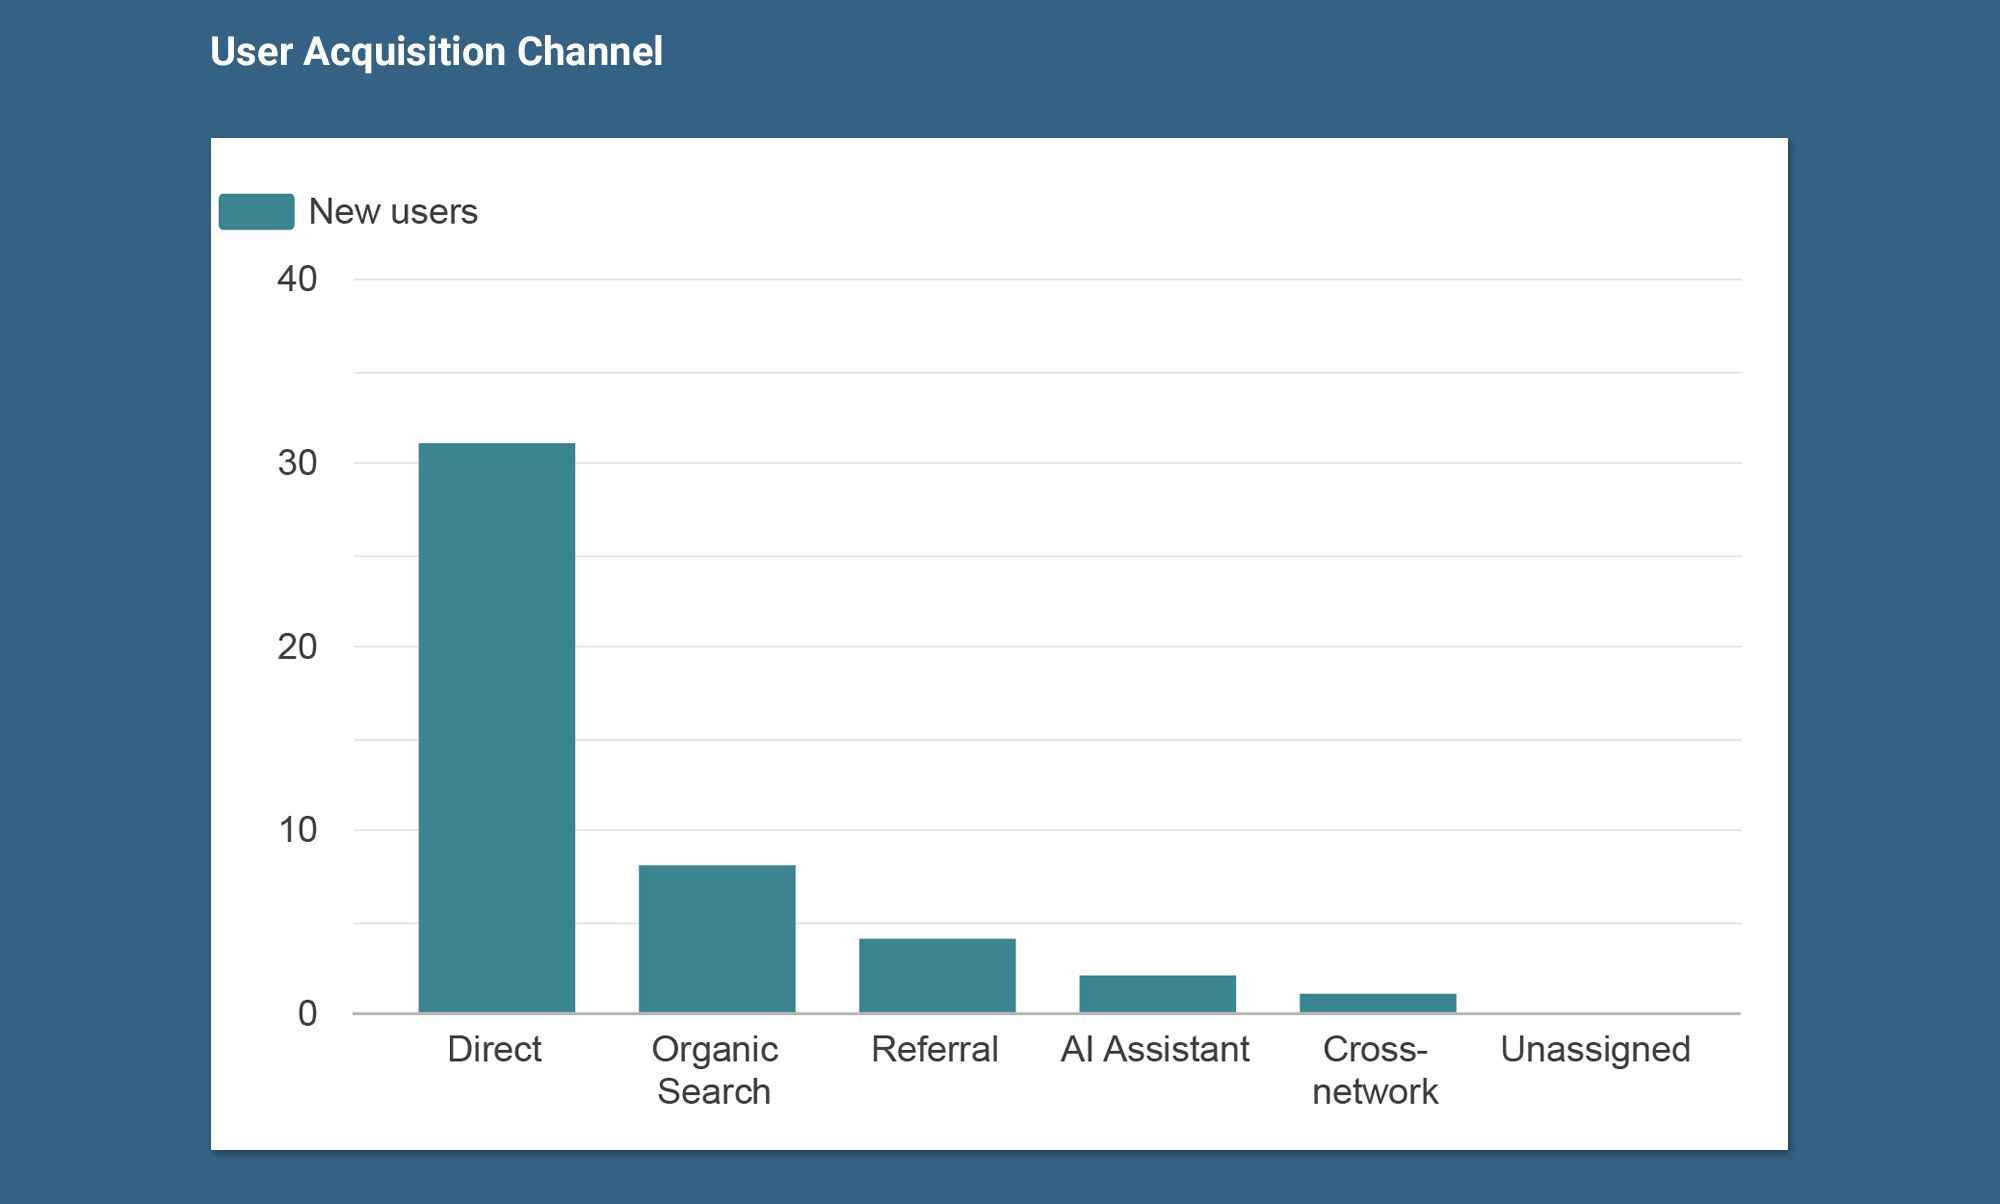Click the 40 y-axis value
2000x1204 pixels.
pos(297,279)
